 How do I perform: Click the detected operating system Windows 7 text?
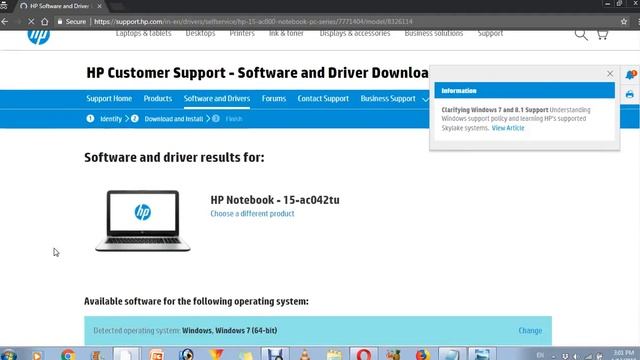click(x=229, y=331)
